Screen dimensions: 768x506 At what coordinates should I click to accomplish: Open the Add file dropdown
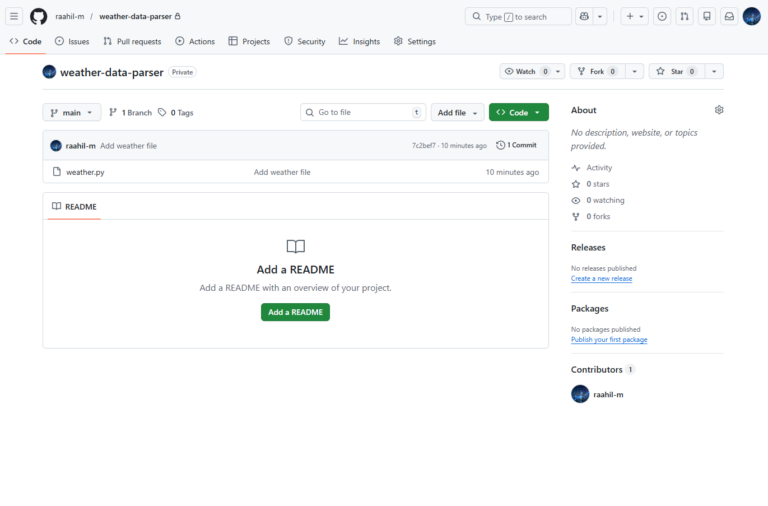click(457, 113)
